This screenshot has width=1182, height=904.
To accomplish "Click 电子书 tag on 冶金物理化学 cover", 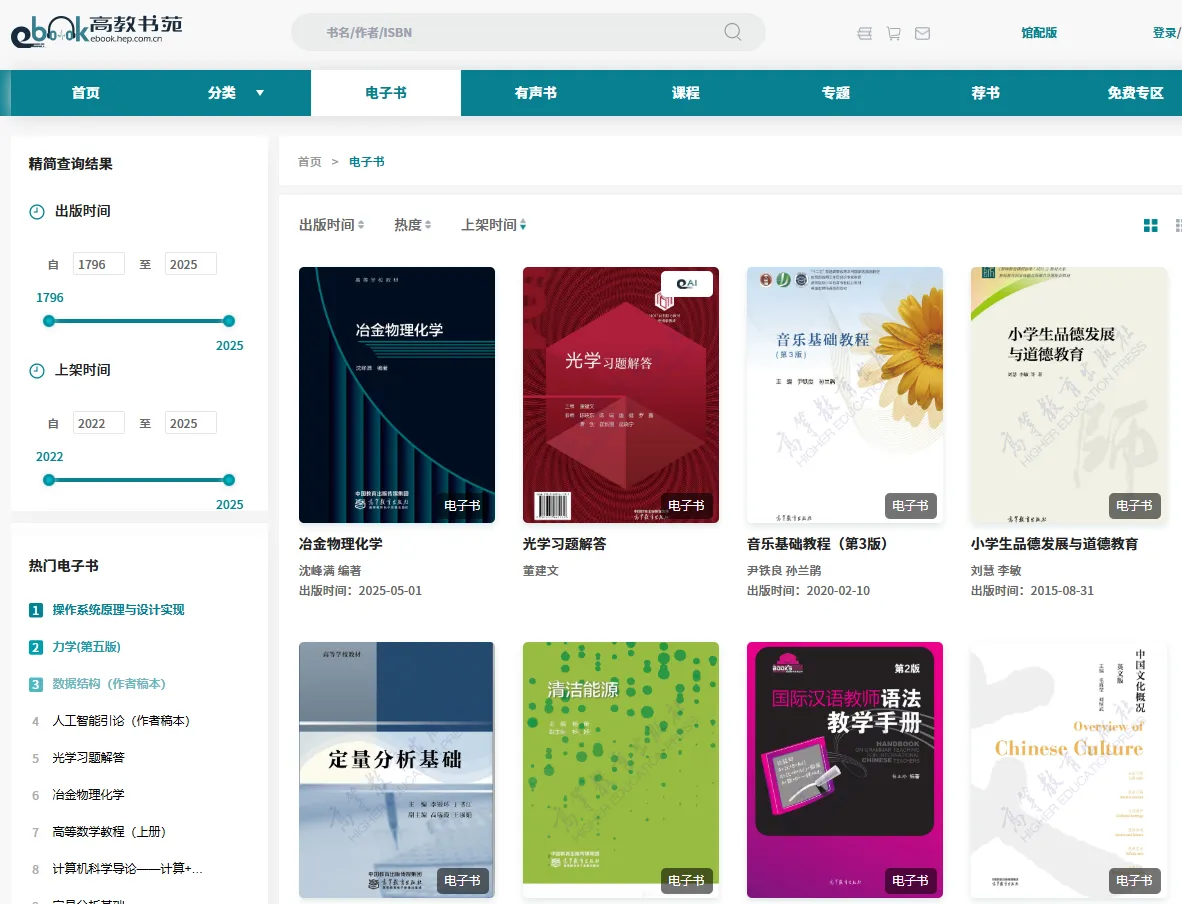I will [x=462, y=505].
